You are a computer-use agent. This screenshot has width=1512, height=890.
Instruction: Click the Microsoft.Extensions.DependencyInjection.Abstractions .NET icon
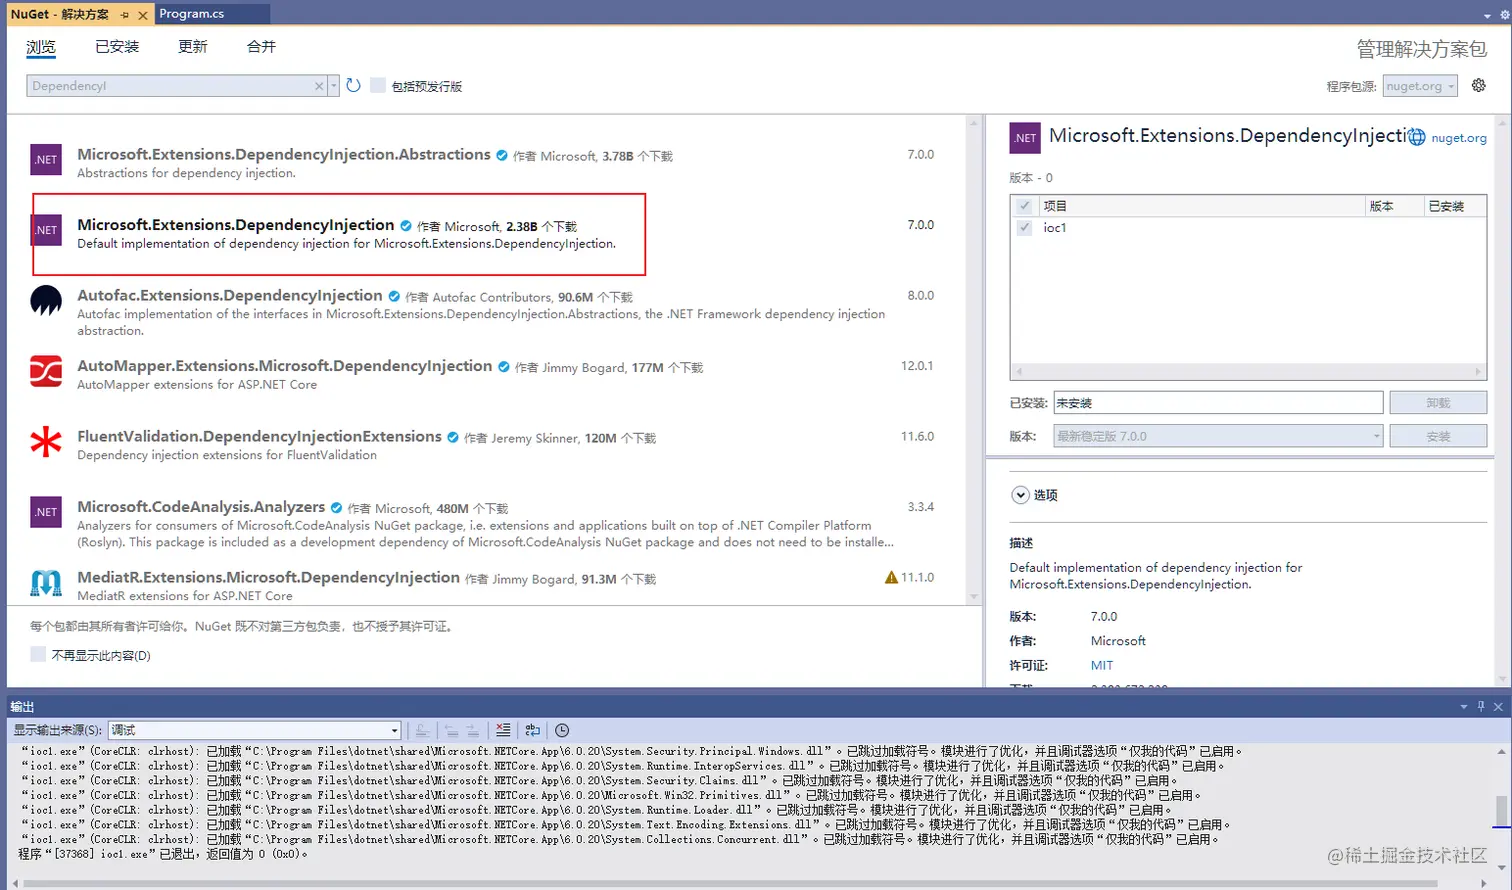[46, 160]
